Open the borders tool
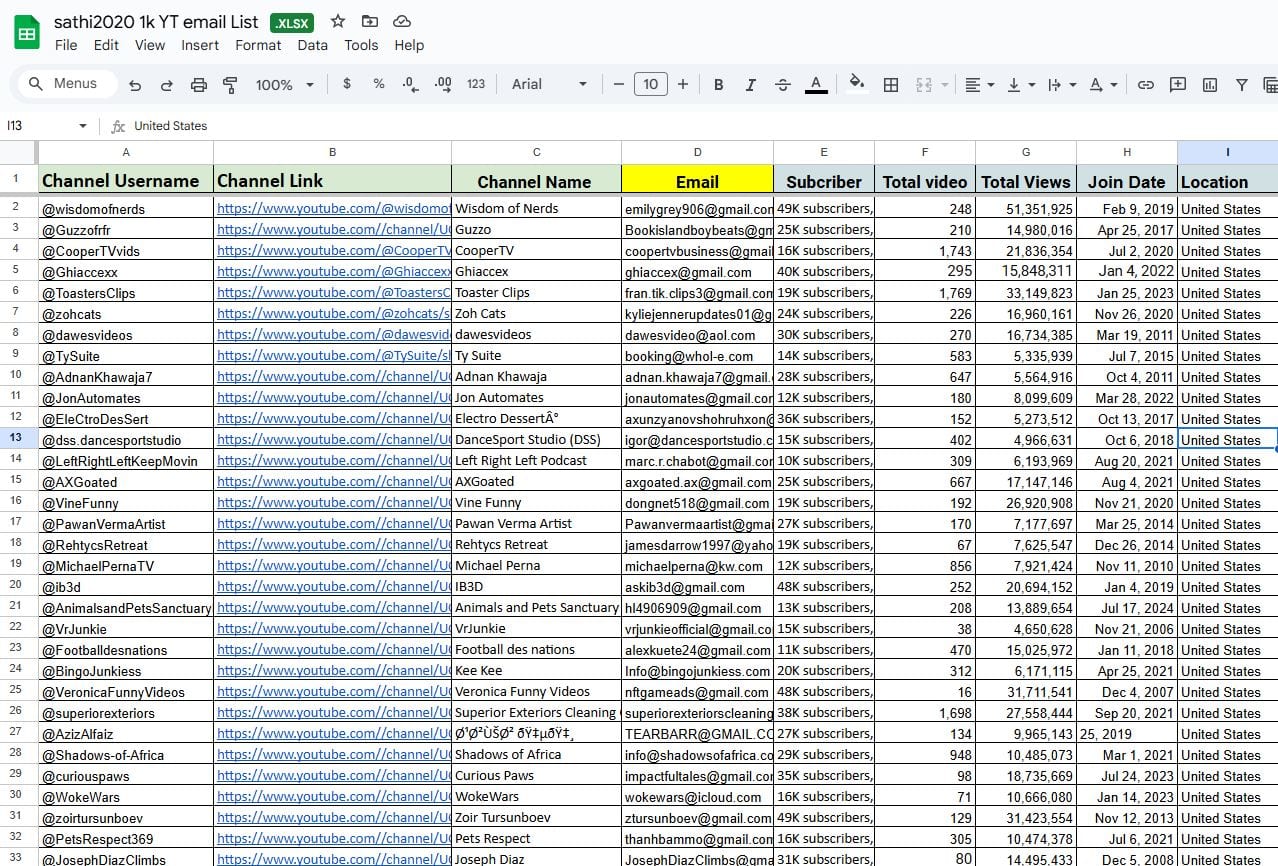 [x=890, y=85]
